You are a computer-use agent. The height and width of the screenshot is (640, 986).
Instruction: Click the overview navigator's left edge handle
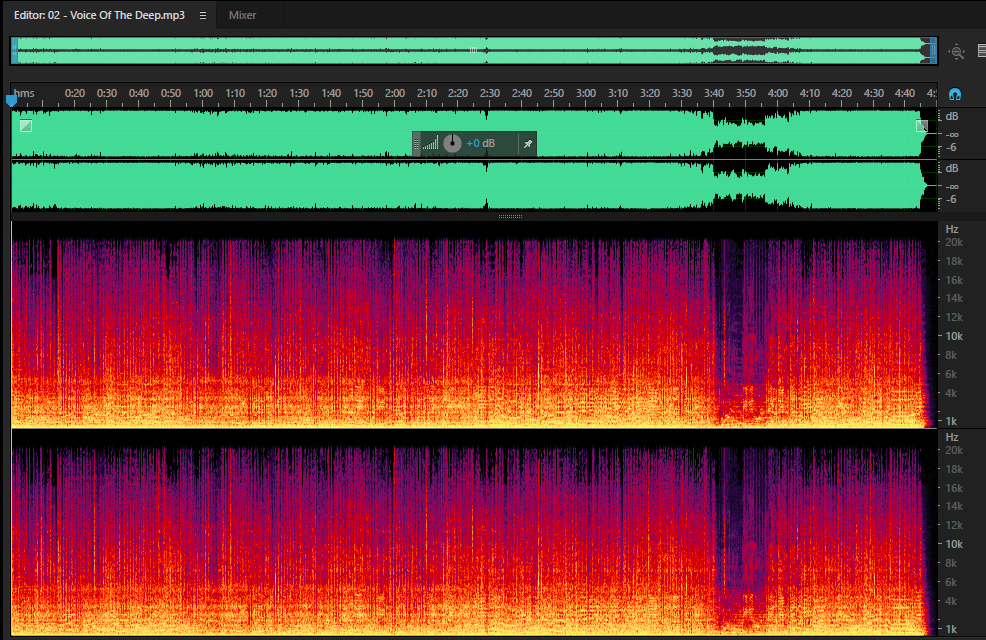pos(14,50)
